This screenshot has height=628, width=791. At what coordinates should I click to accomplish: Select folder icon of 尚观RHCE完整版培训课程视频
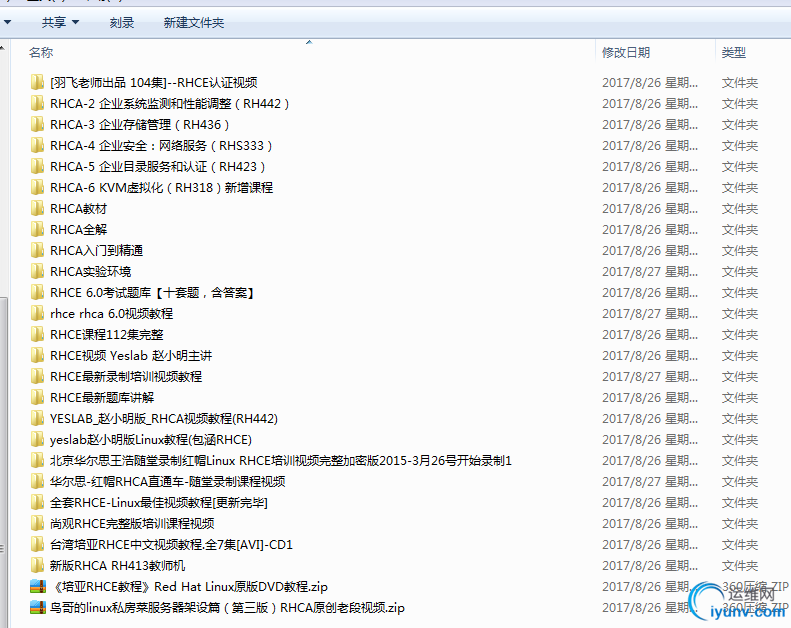click(37, 524)
